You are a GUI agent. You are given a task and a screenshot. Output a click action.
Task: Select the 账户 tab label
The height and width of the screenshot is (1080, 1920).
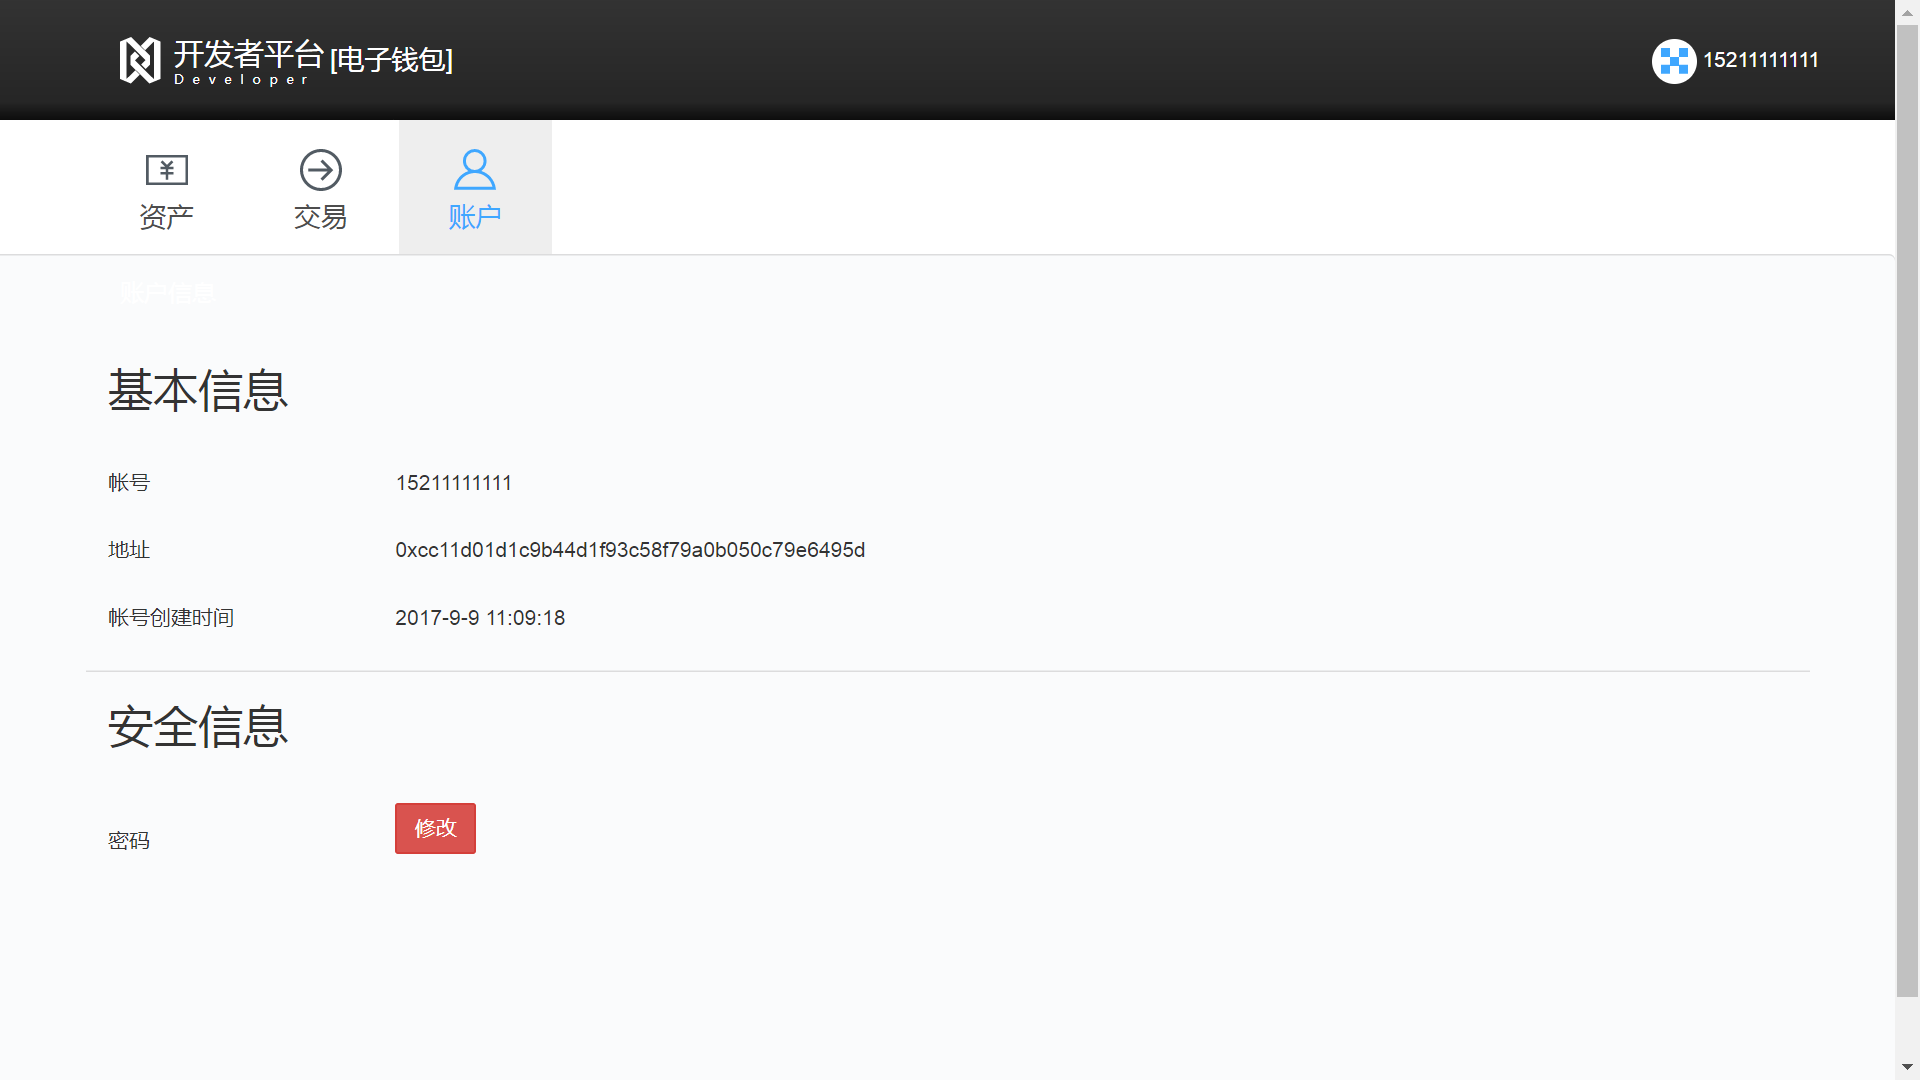(x=475, y=217)
